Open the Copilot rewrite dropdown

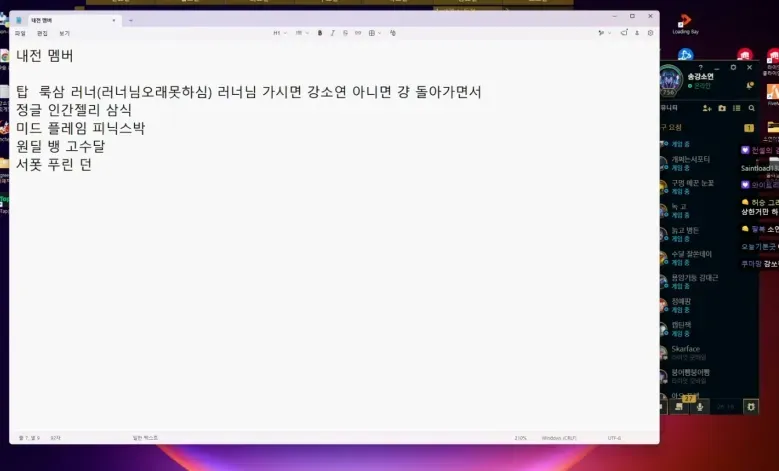click(x=604, y=33)
